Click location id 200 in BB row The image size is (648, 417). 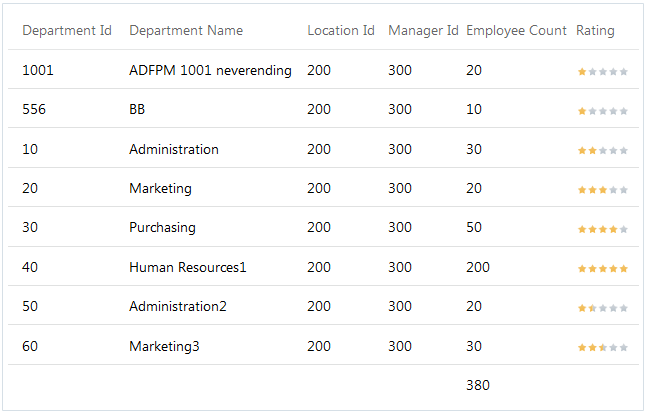click(x=319, y=110)
